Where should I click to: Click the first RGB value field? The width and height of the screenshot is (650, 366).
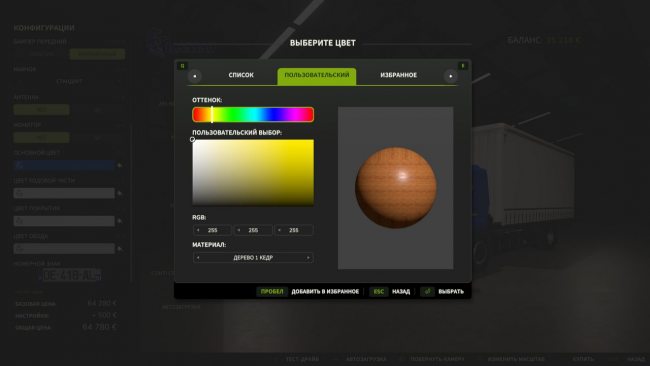point(212,230)
